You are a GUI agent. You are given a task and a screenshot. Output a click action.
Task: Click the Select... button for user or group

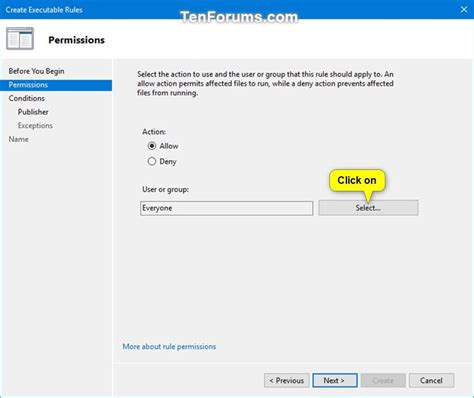pyautogui.click(x=368, y=208)
